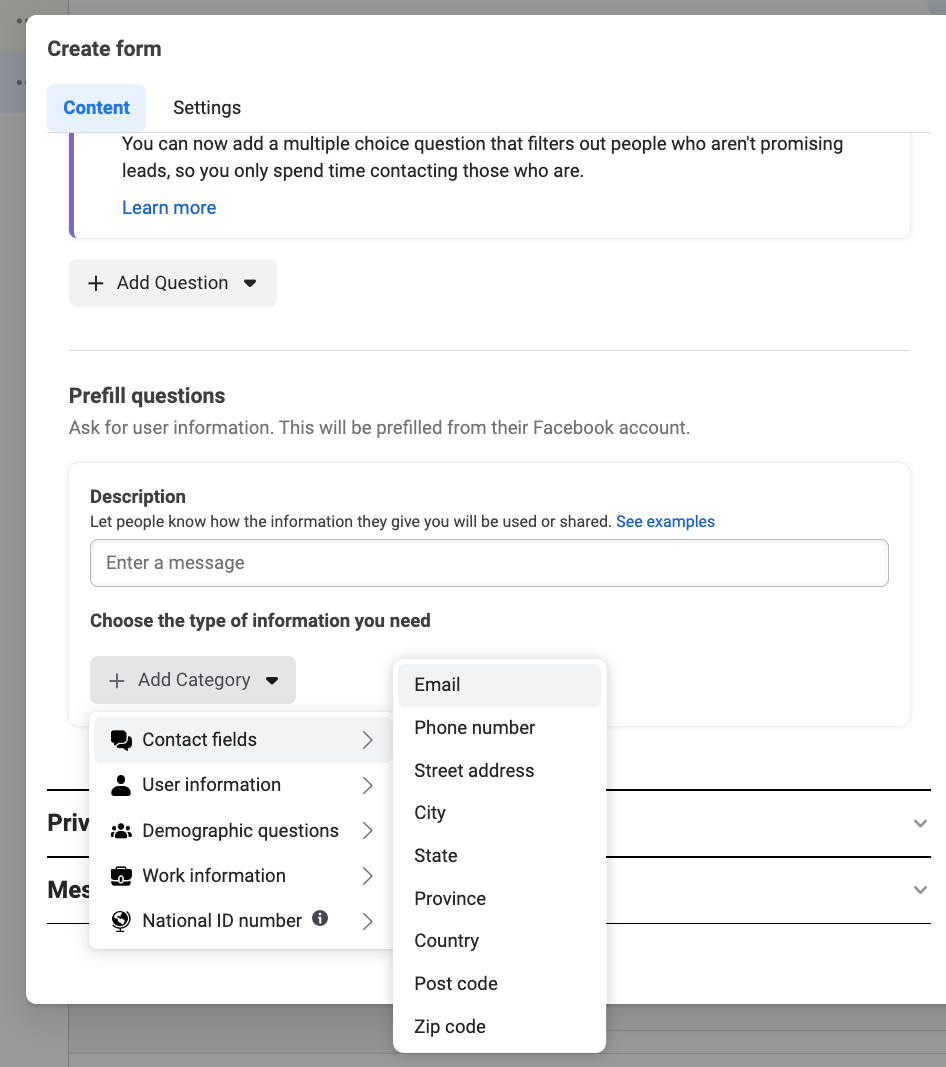946x1067 pixels.
Task: Expand the Work information submenu chevron
Action: 367,876
